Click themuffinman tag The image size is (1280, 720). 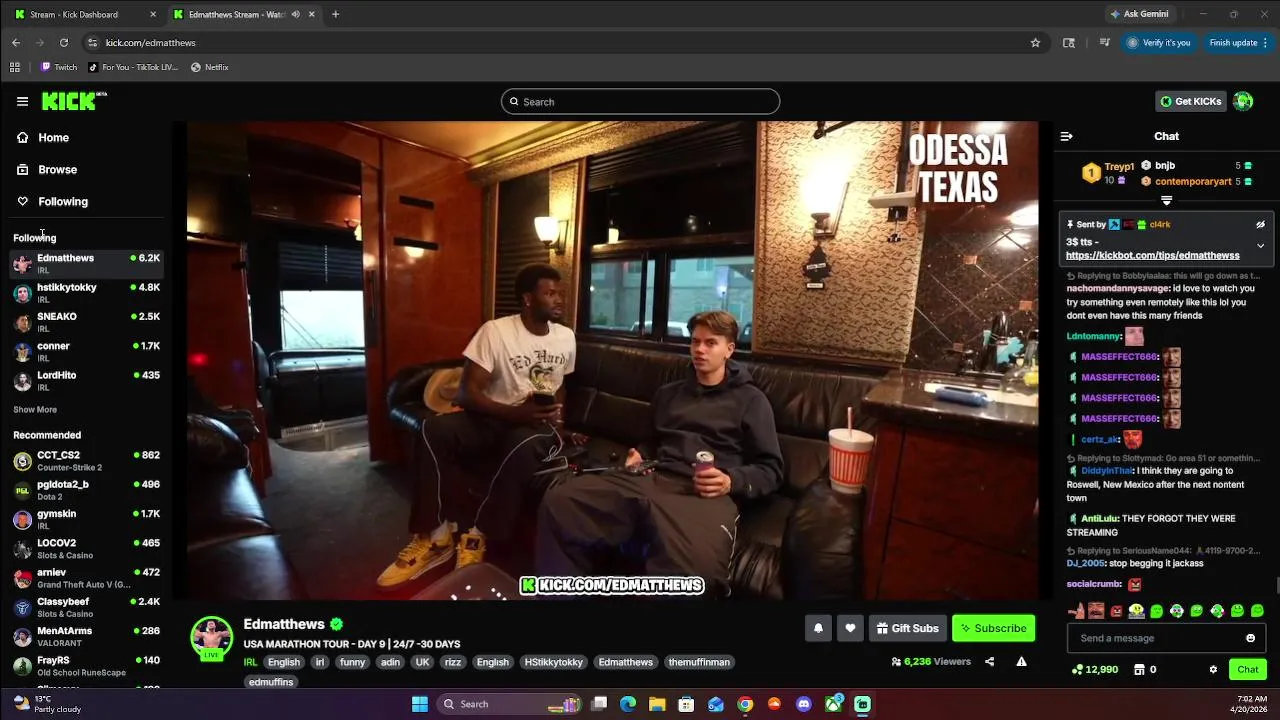pos(699,662)
